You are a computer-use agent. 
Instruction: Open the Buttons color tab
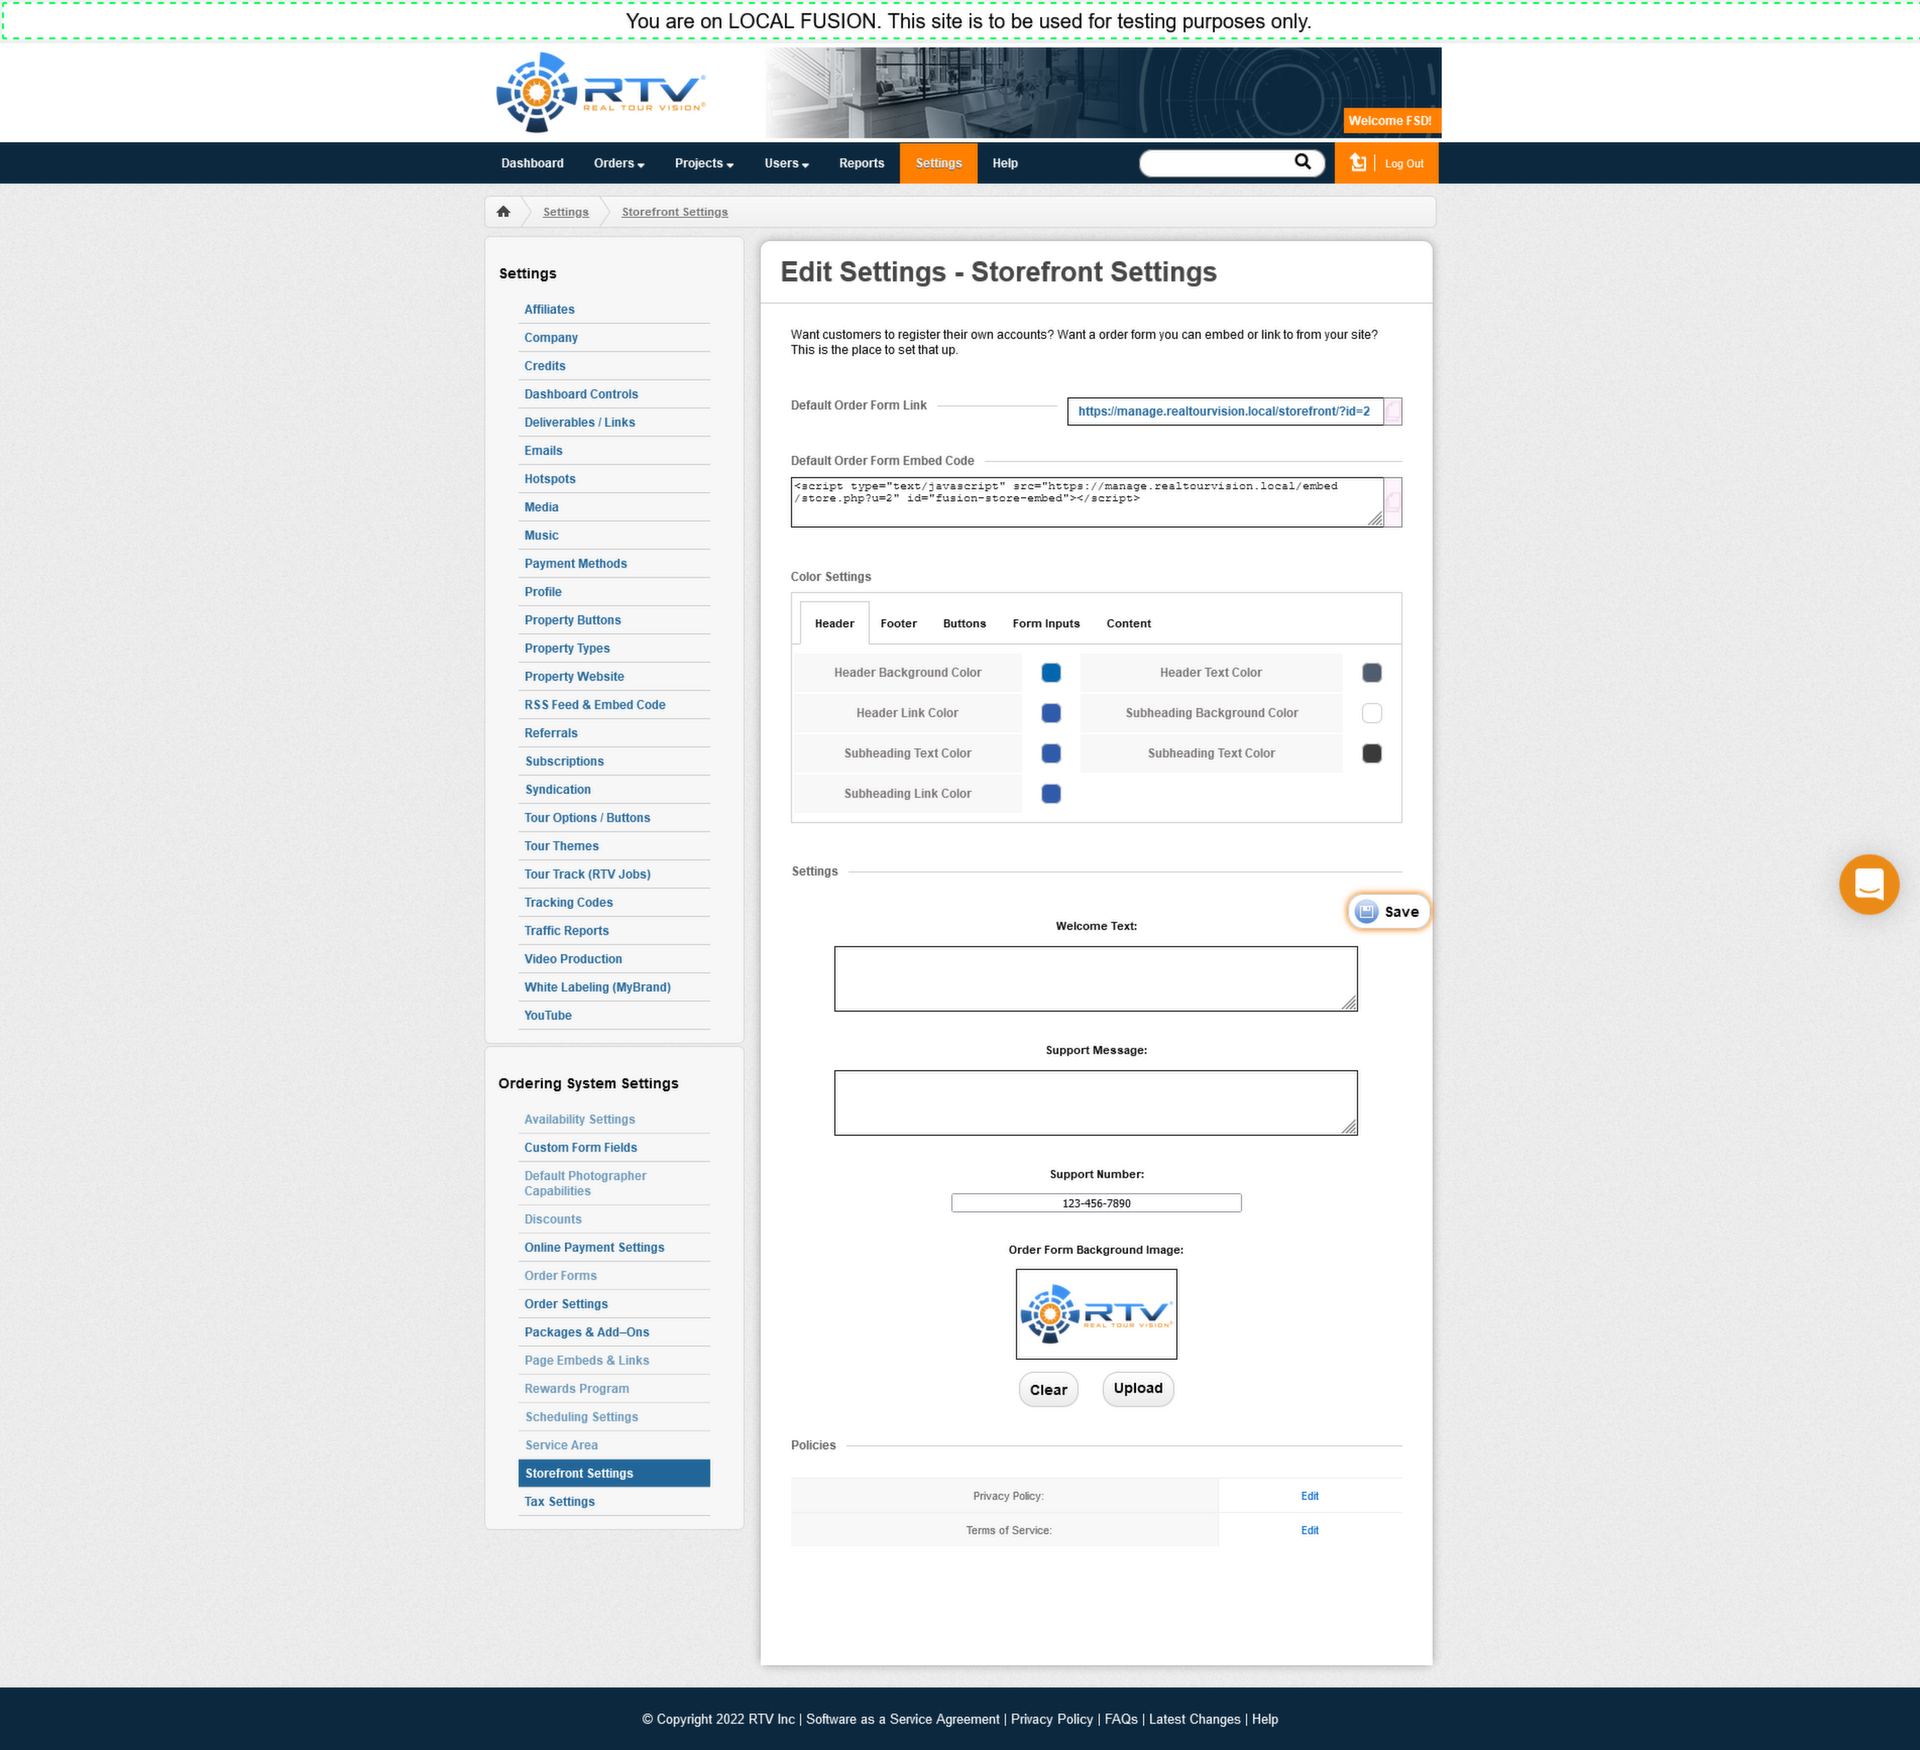coord(964,623)
